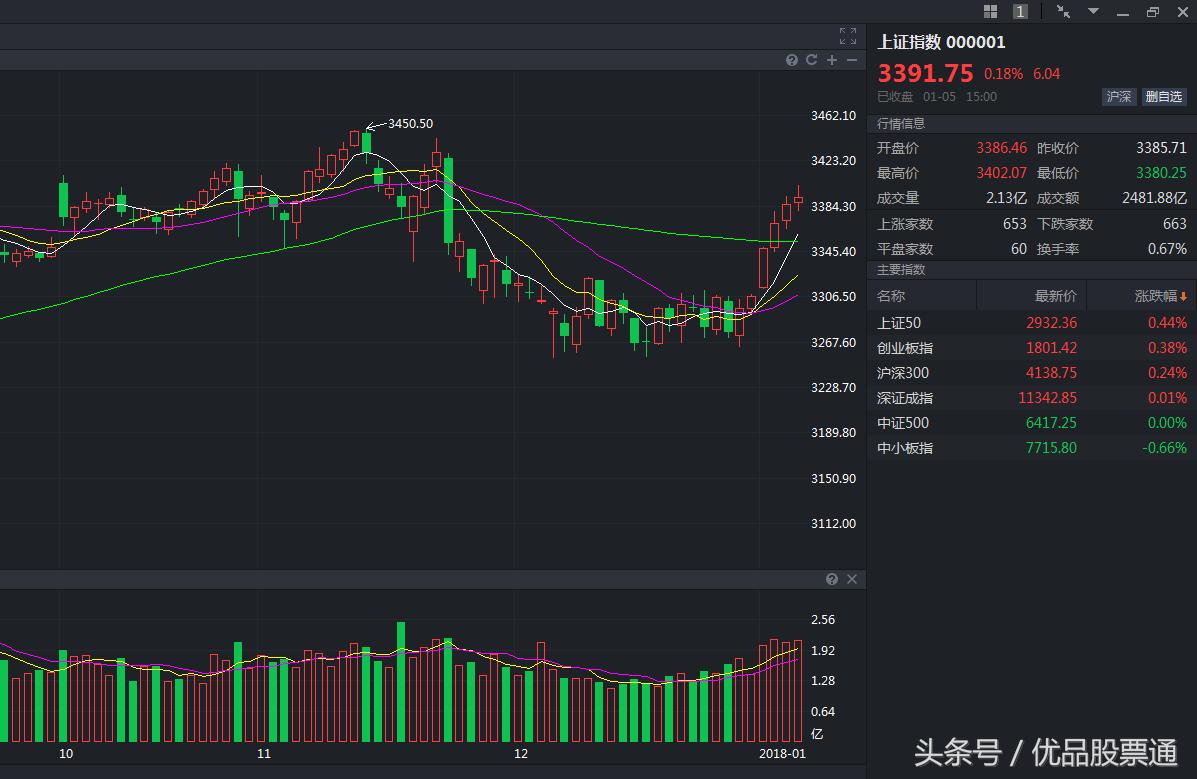The height and width of the screenshot is (779, 1197).
Task: Click the 删自选 button
Action: point(1164,97)
